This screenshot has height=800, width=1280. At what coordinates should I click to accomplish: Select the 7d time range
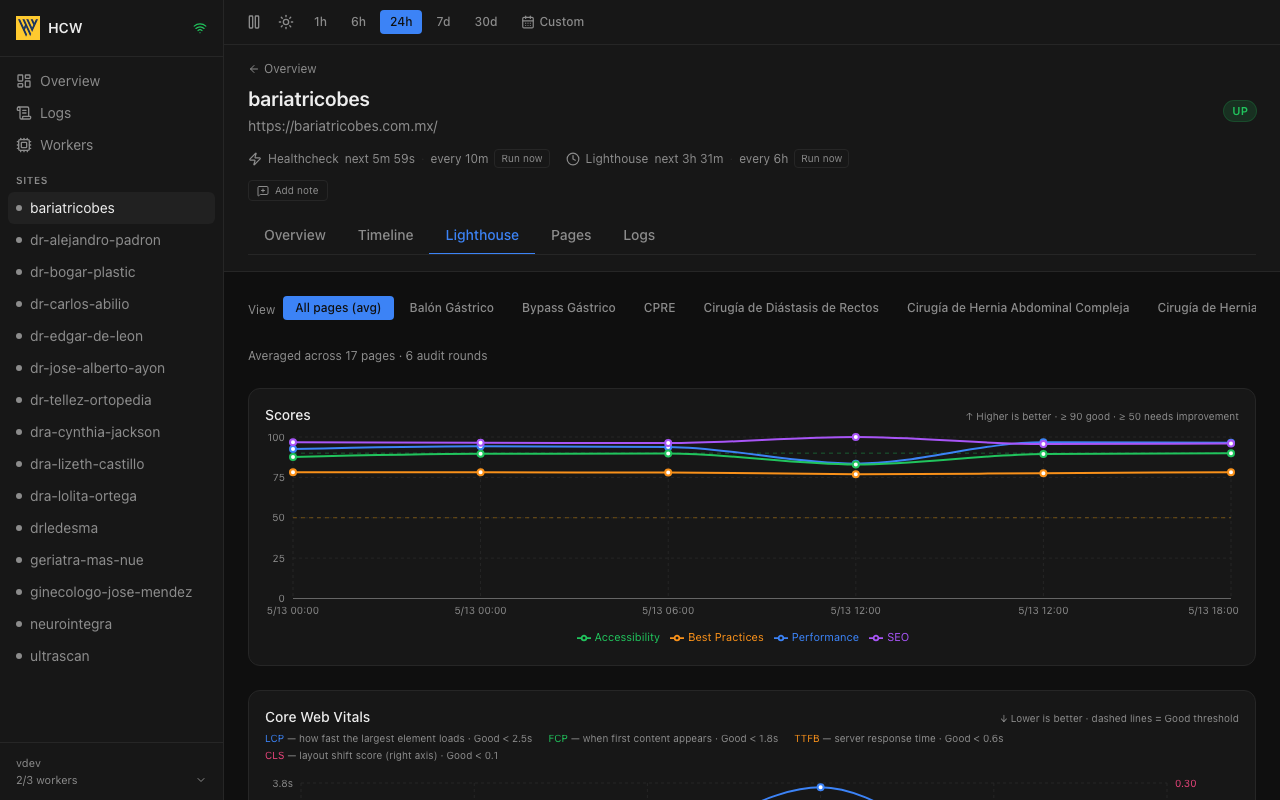click(443, 22)
